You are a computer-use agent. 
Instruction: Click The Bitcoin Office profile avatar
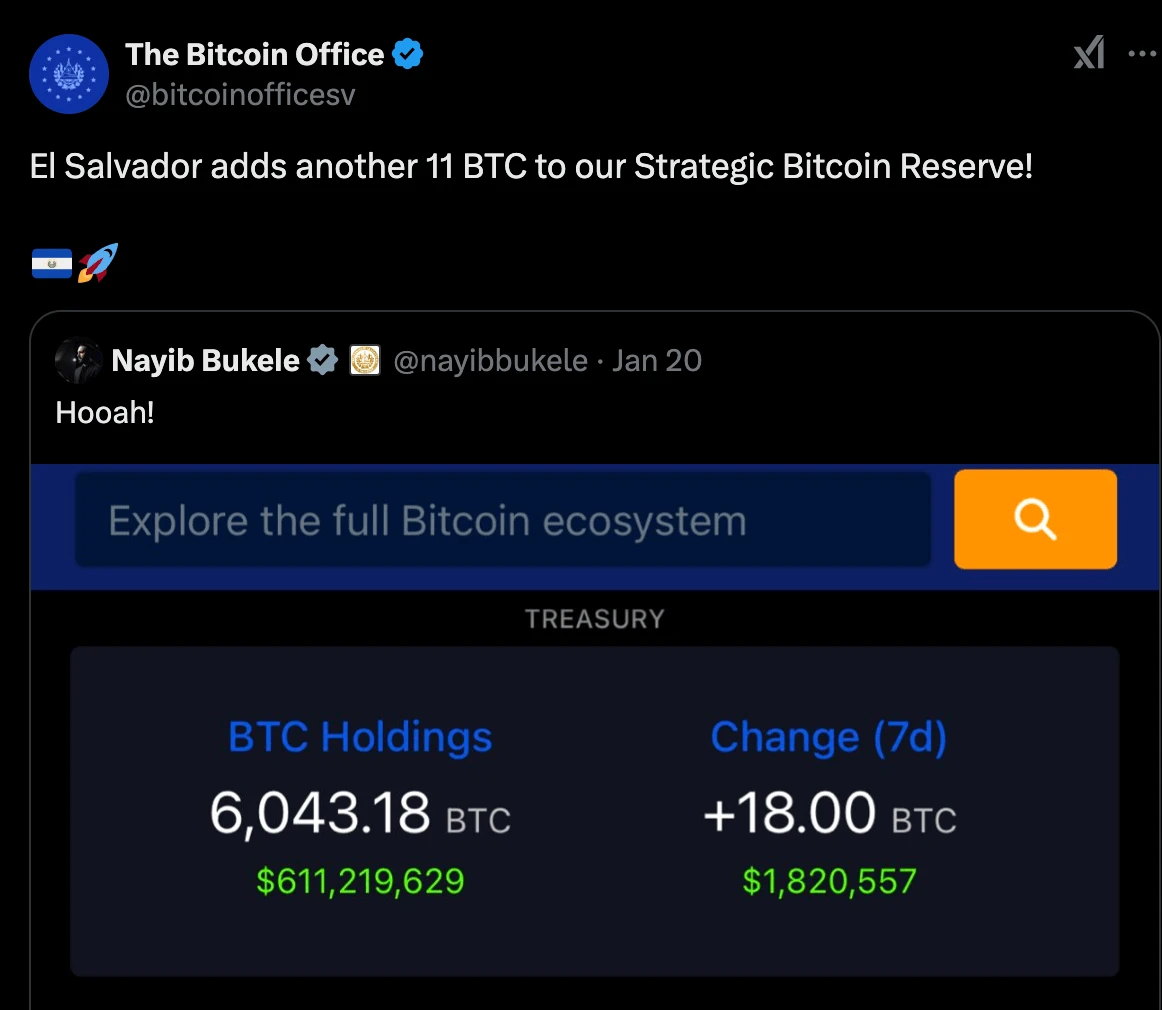click(69, 74)
